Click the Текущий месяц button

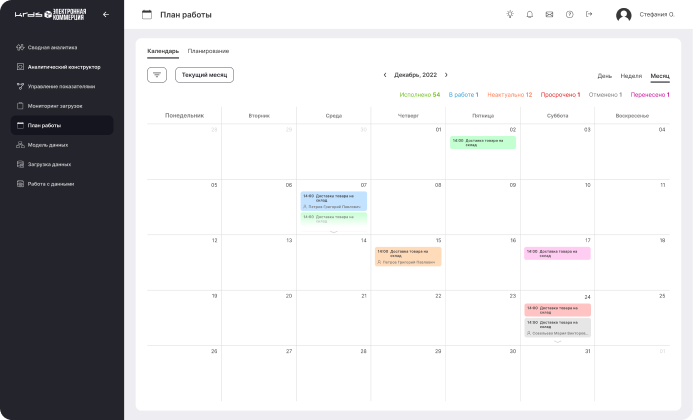(x=204, y=75)
